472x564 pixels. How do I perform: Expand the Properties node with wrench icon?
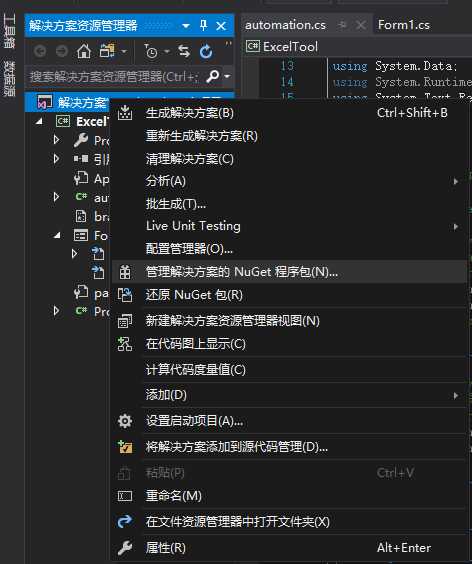tap(56, 140)
